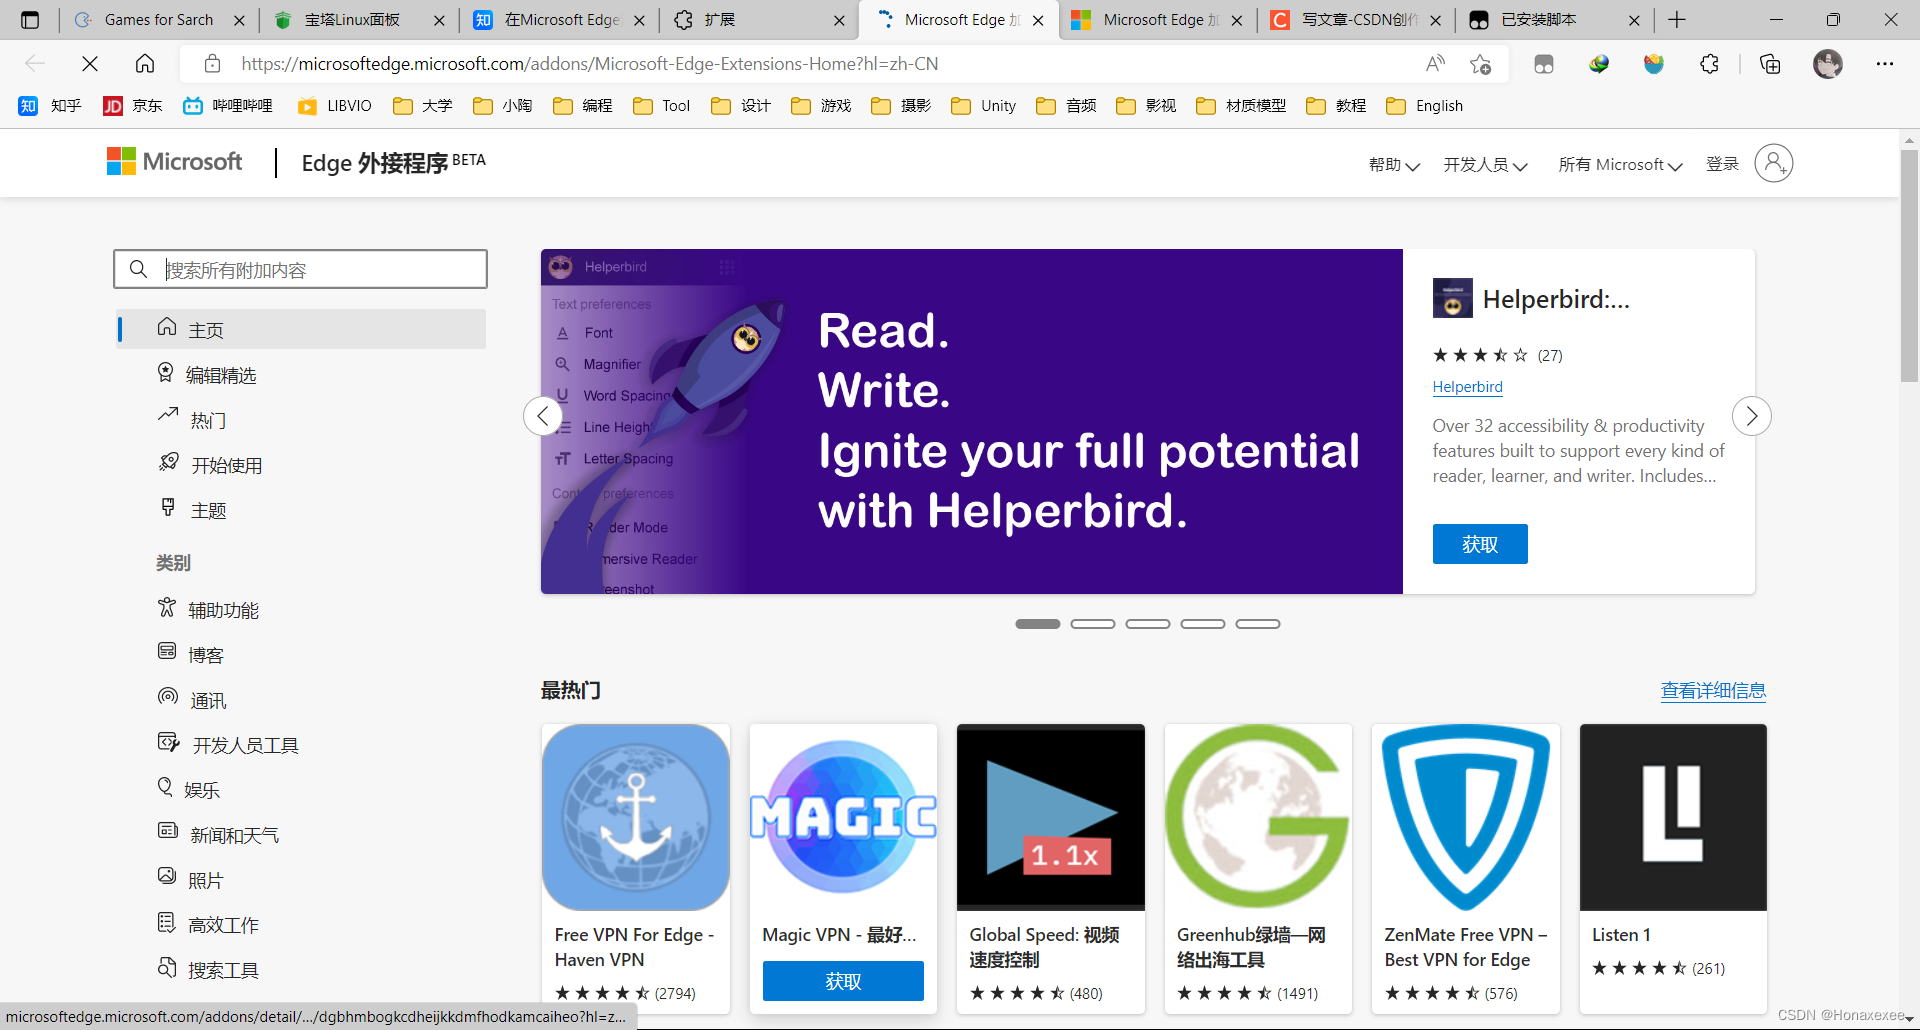Open ZenMate Free VPN extension thumbnail

click(1466, 817)
